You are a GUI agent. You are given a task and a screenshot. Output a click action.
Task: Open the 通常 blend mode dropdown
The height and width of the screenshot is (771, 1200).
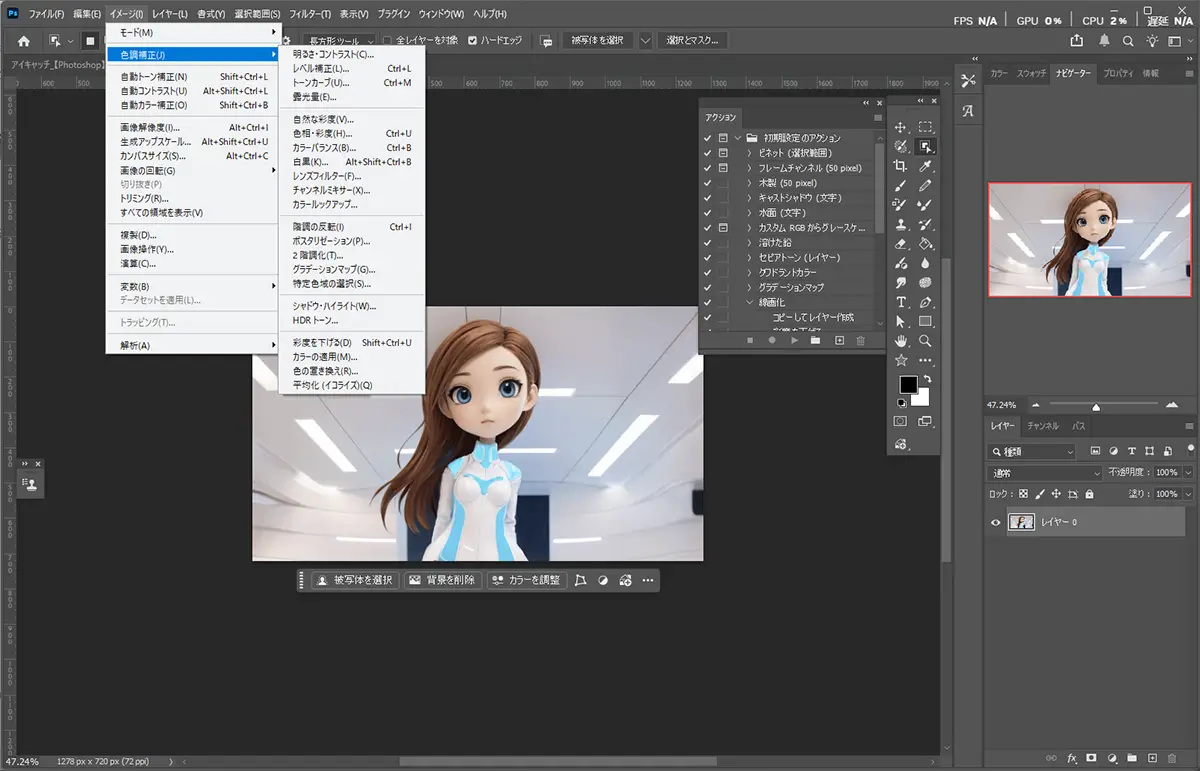click(1045, 472)
